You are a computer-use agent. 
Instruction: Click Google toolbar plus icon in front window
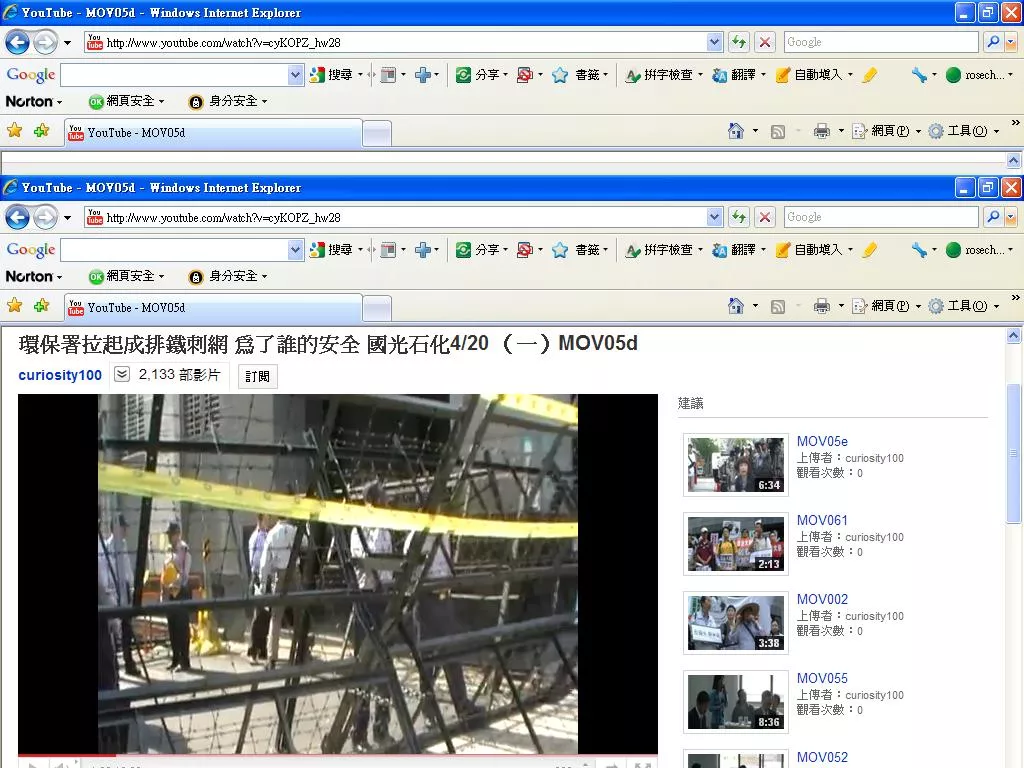(423, 249)
